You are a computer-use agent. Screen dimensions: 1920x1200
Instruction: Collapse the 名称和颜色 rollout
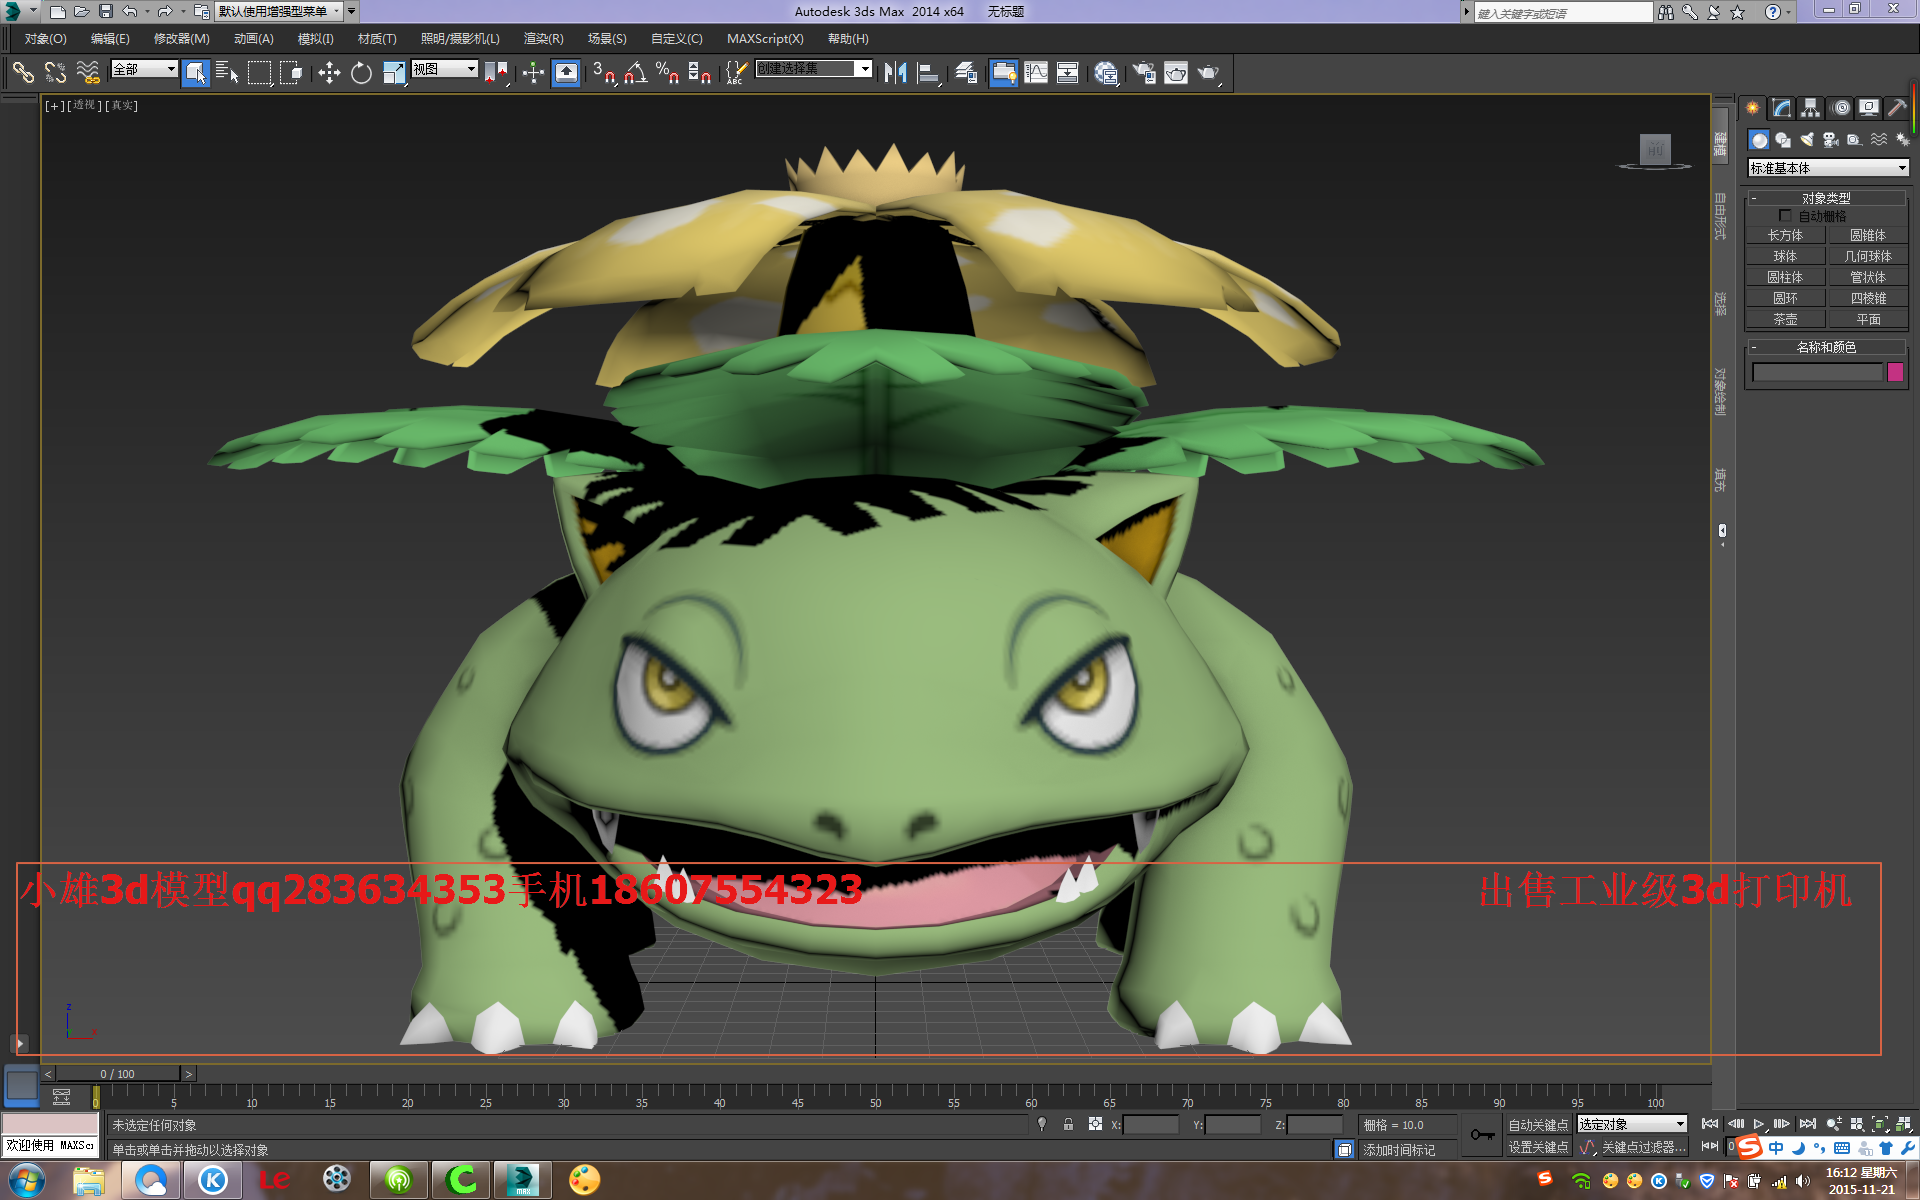[1826, 347]
